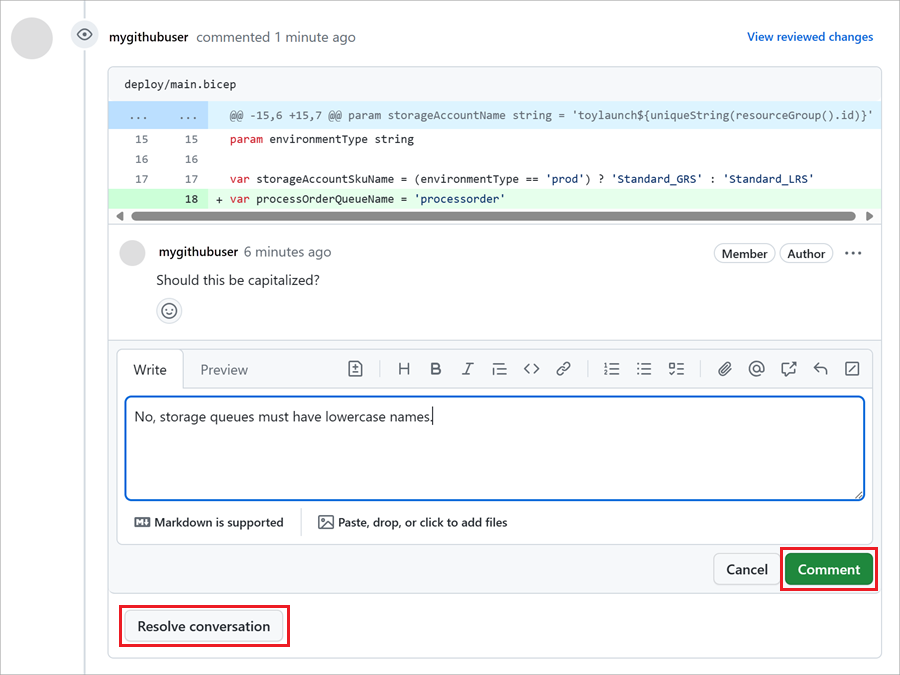Click the large avatar at the top left

click(x=32, y=38)
